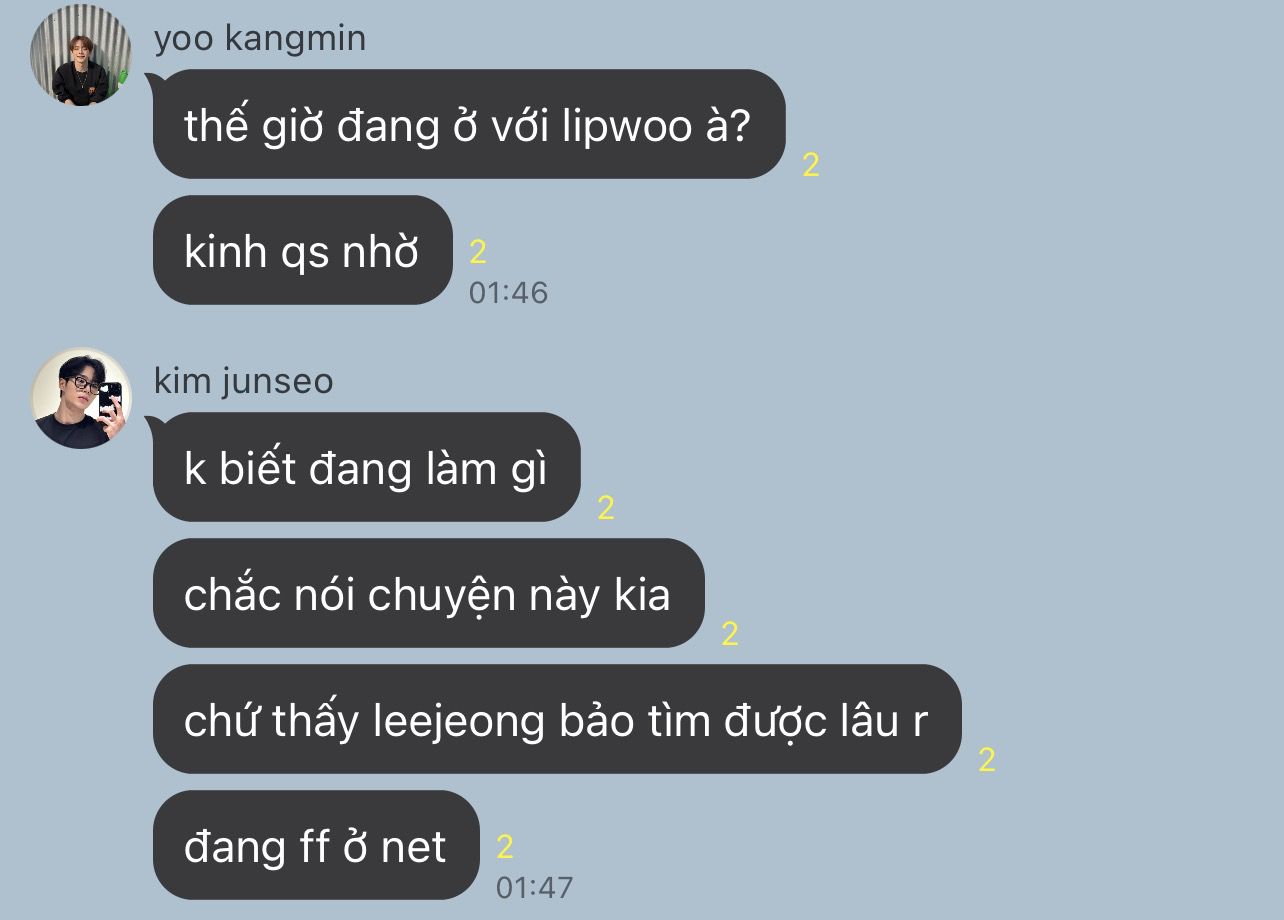The width and height of the screenshot is (1284, 920).
Task: Select message "k biết đang làm gì"
Action: (x=367, y=467)
